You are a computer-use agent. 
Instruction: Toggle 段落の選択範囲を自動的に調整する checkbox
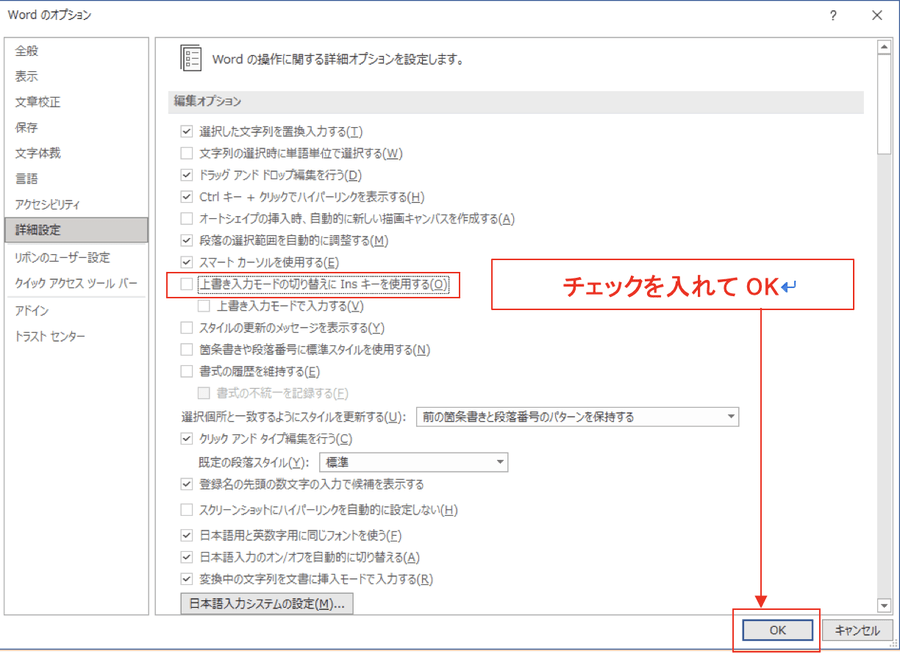coord(187,241)
